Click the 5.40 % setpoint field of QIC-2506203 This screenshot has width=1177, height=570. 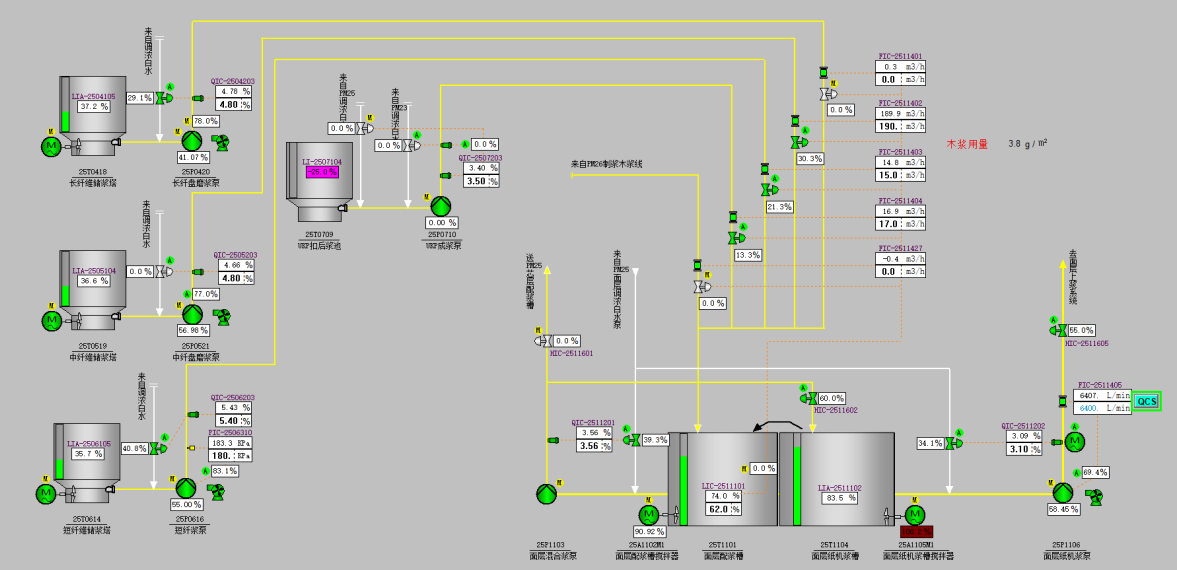[227, 421]
